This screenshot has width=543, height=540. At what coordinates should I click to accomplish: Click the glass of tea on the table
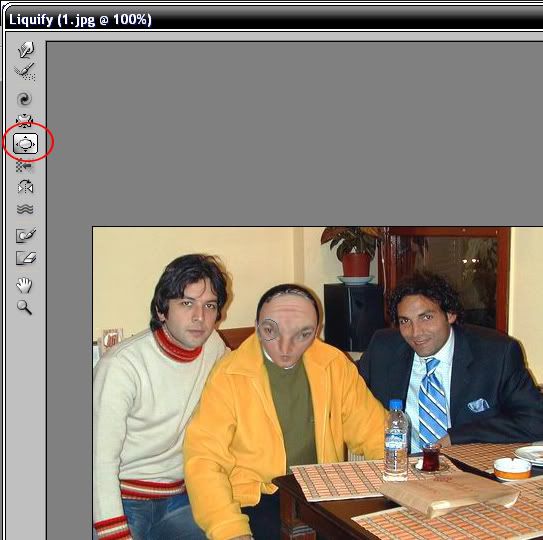pyautogui.click(x=431, y=458)
